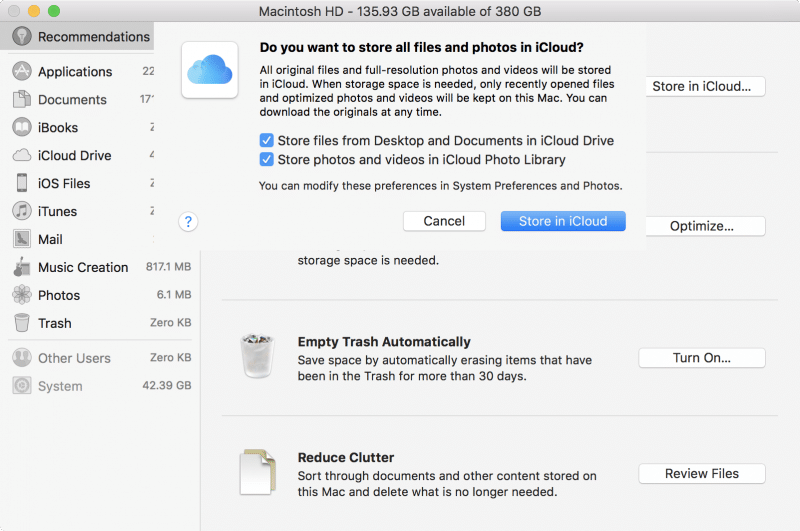The image size is (800, 531).
Task: Click the iCloud Drive cloud icon in sidebar
Action: coord(21,155)
